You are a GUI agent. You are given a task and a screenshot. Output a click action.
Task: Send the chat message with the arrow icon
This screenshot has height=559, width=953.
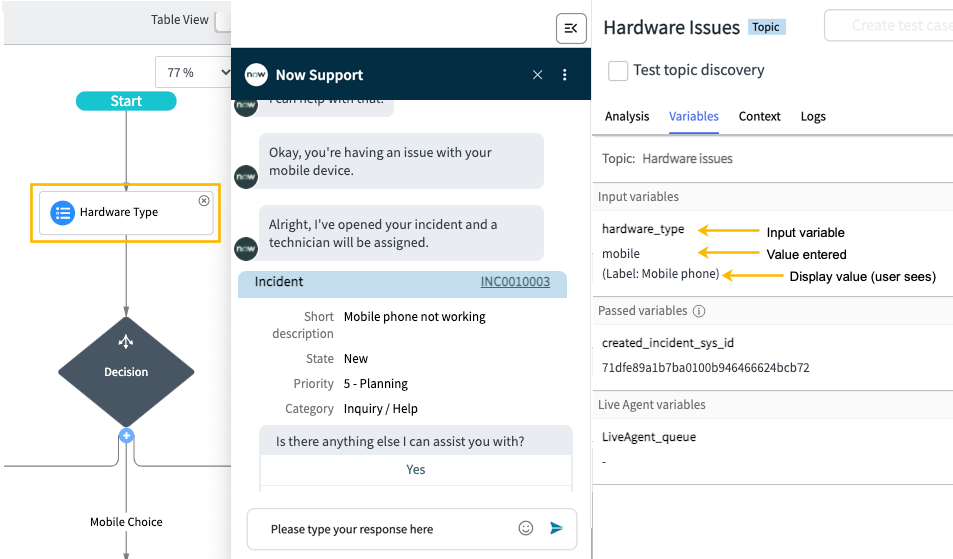pyautogui.click(x=556, y=528)
